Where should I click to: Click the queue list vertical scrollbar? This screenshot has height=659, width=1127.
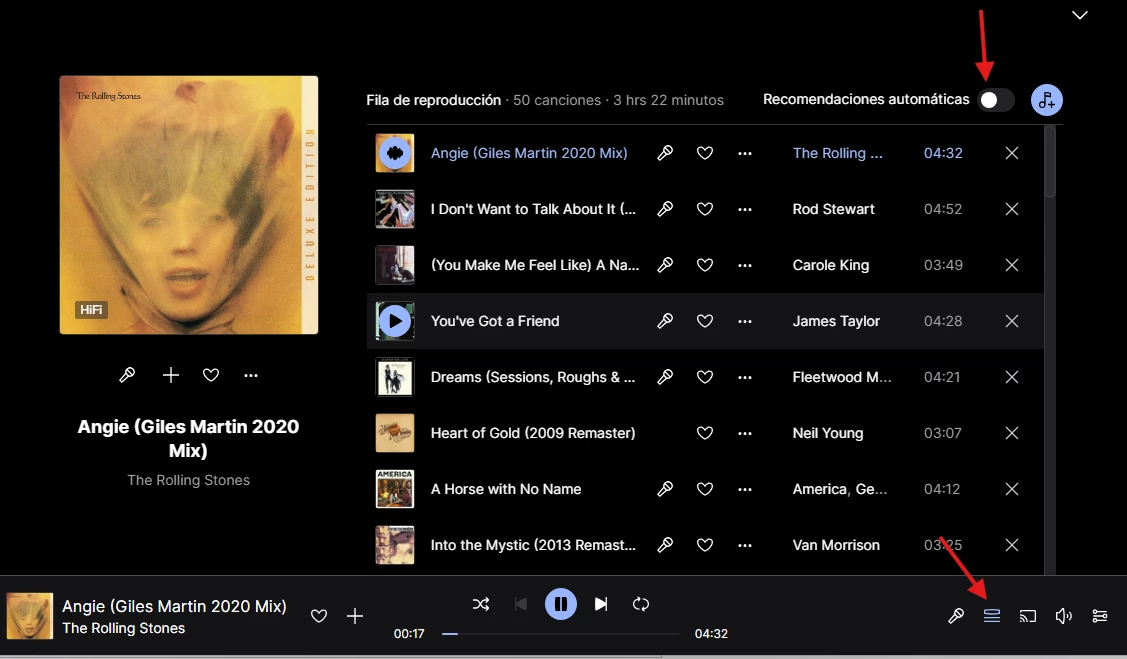click(1050, 162)
